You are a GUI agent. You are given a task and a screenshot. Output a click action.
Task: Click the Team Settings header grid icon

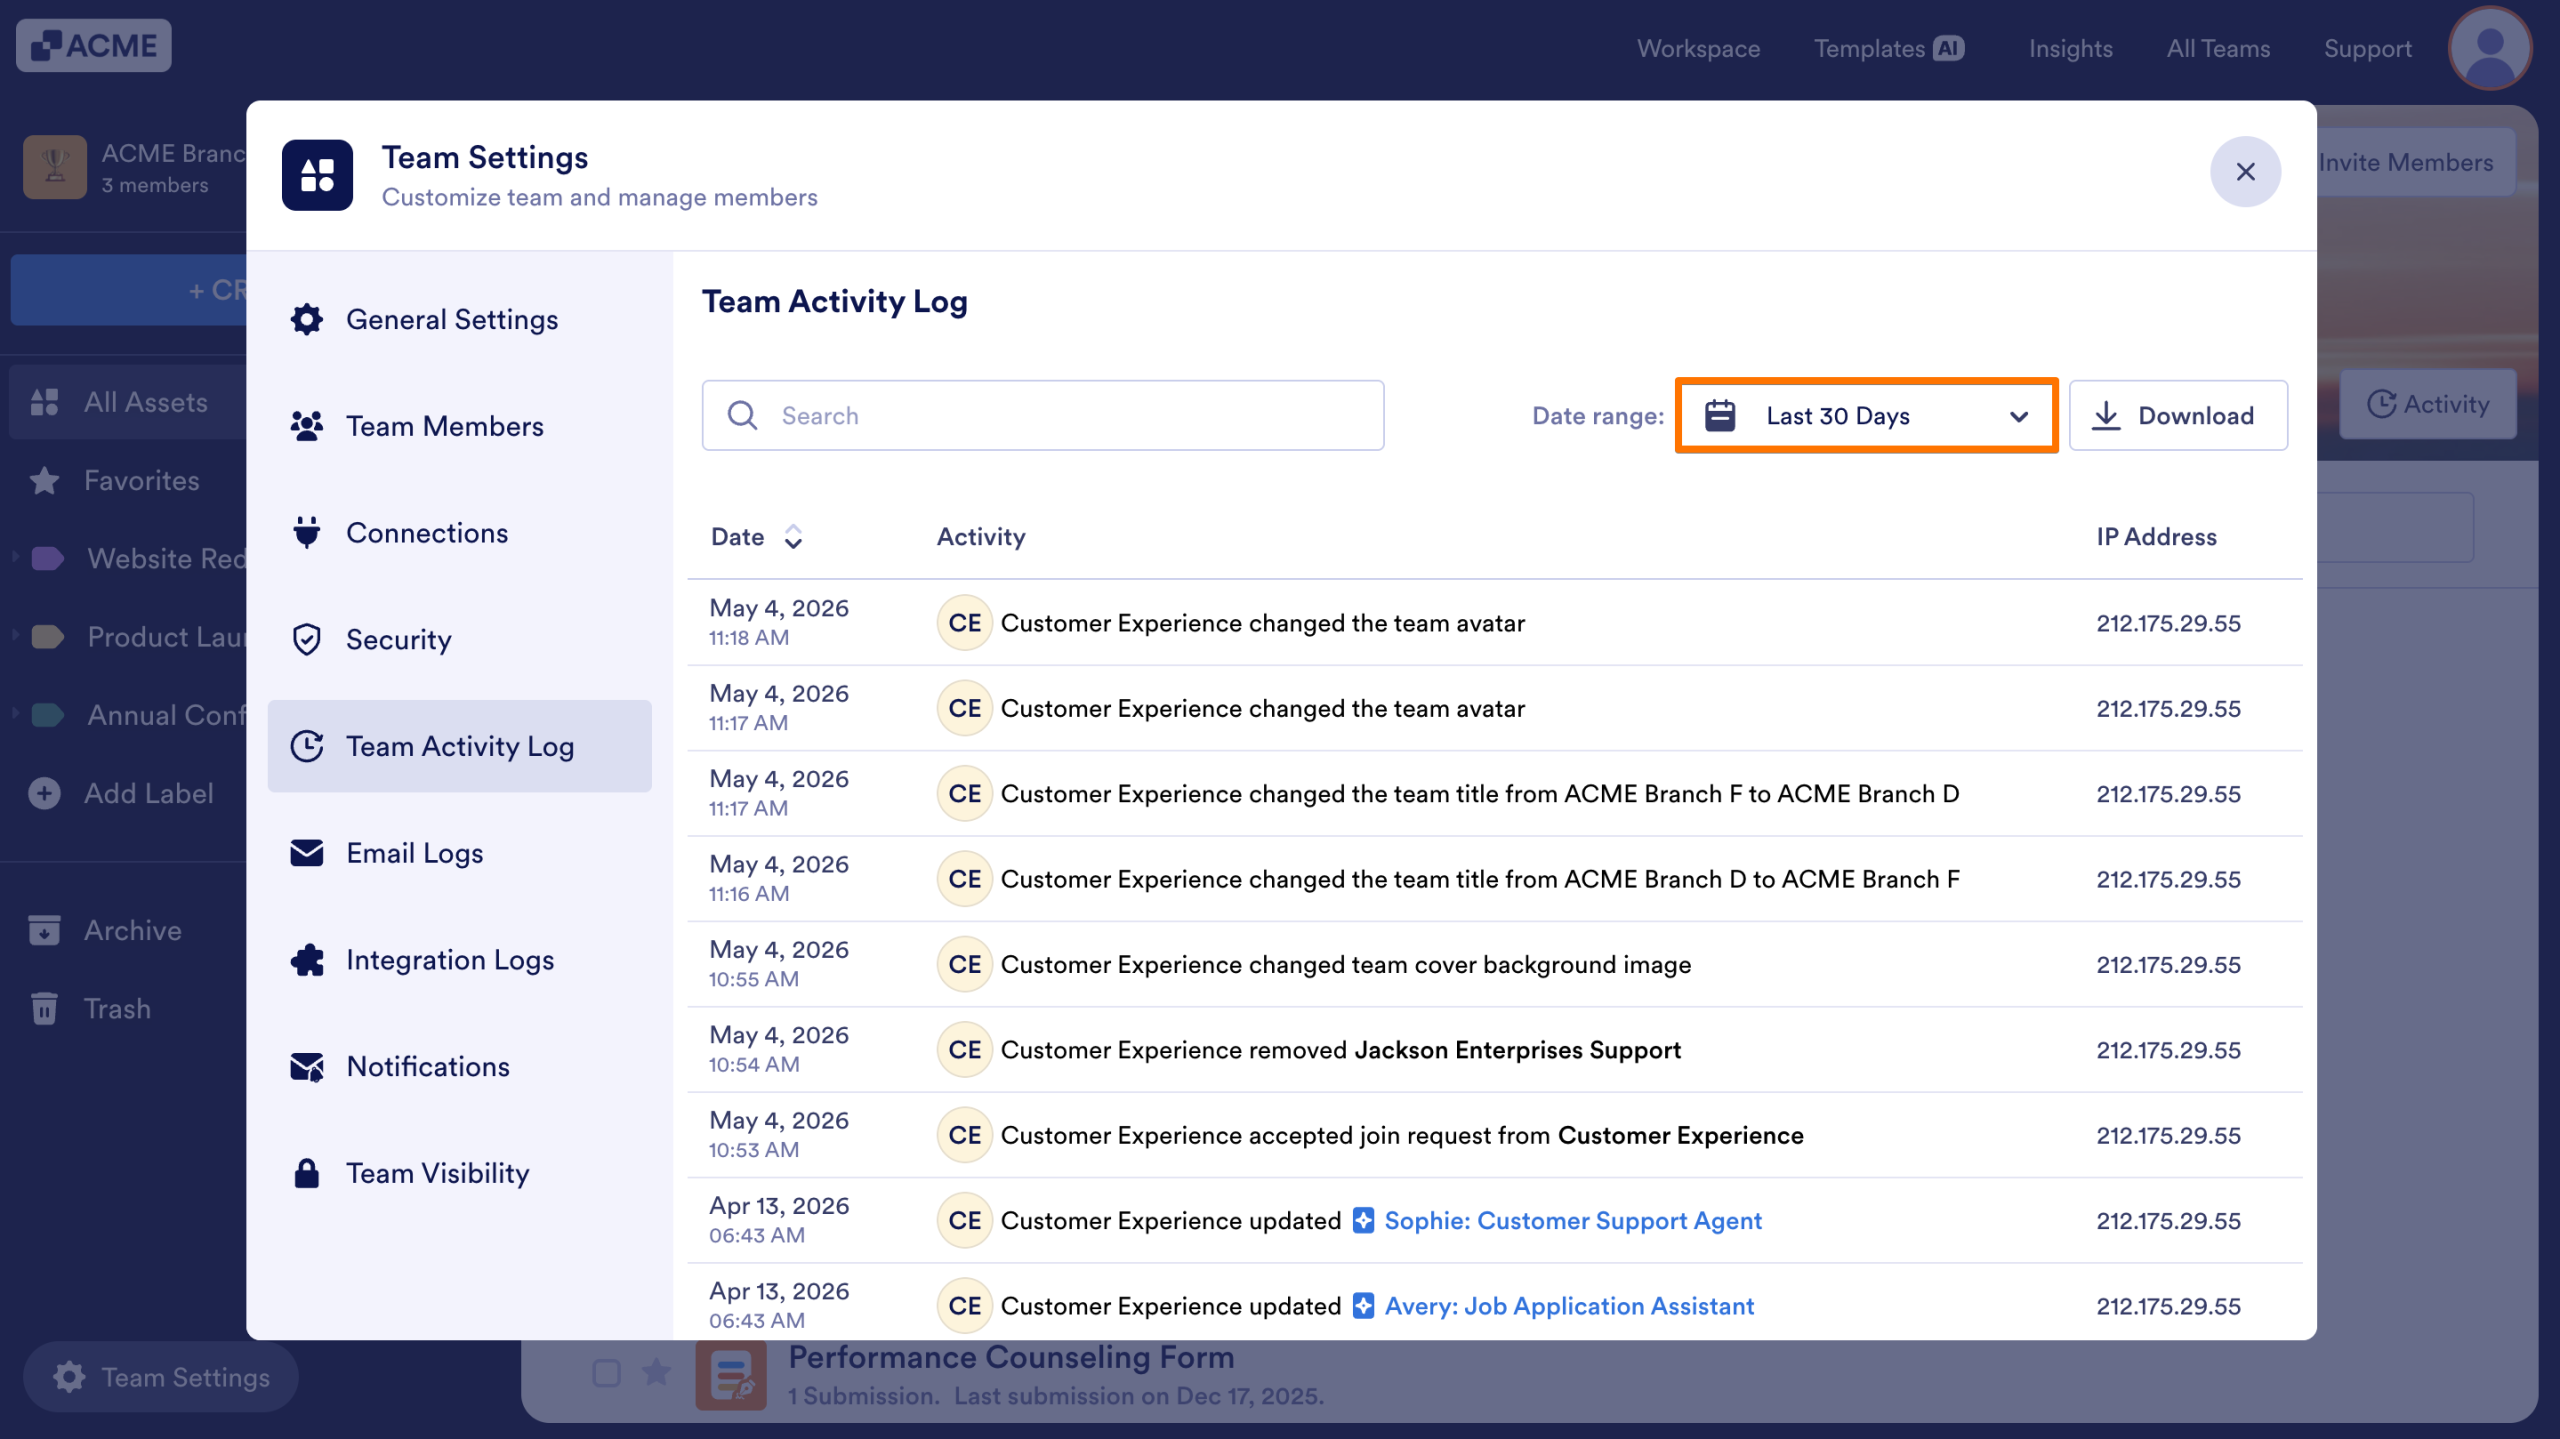click(317, 175)
